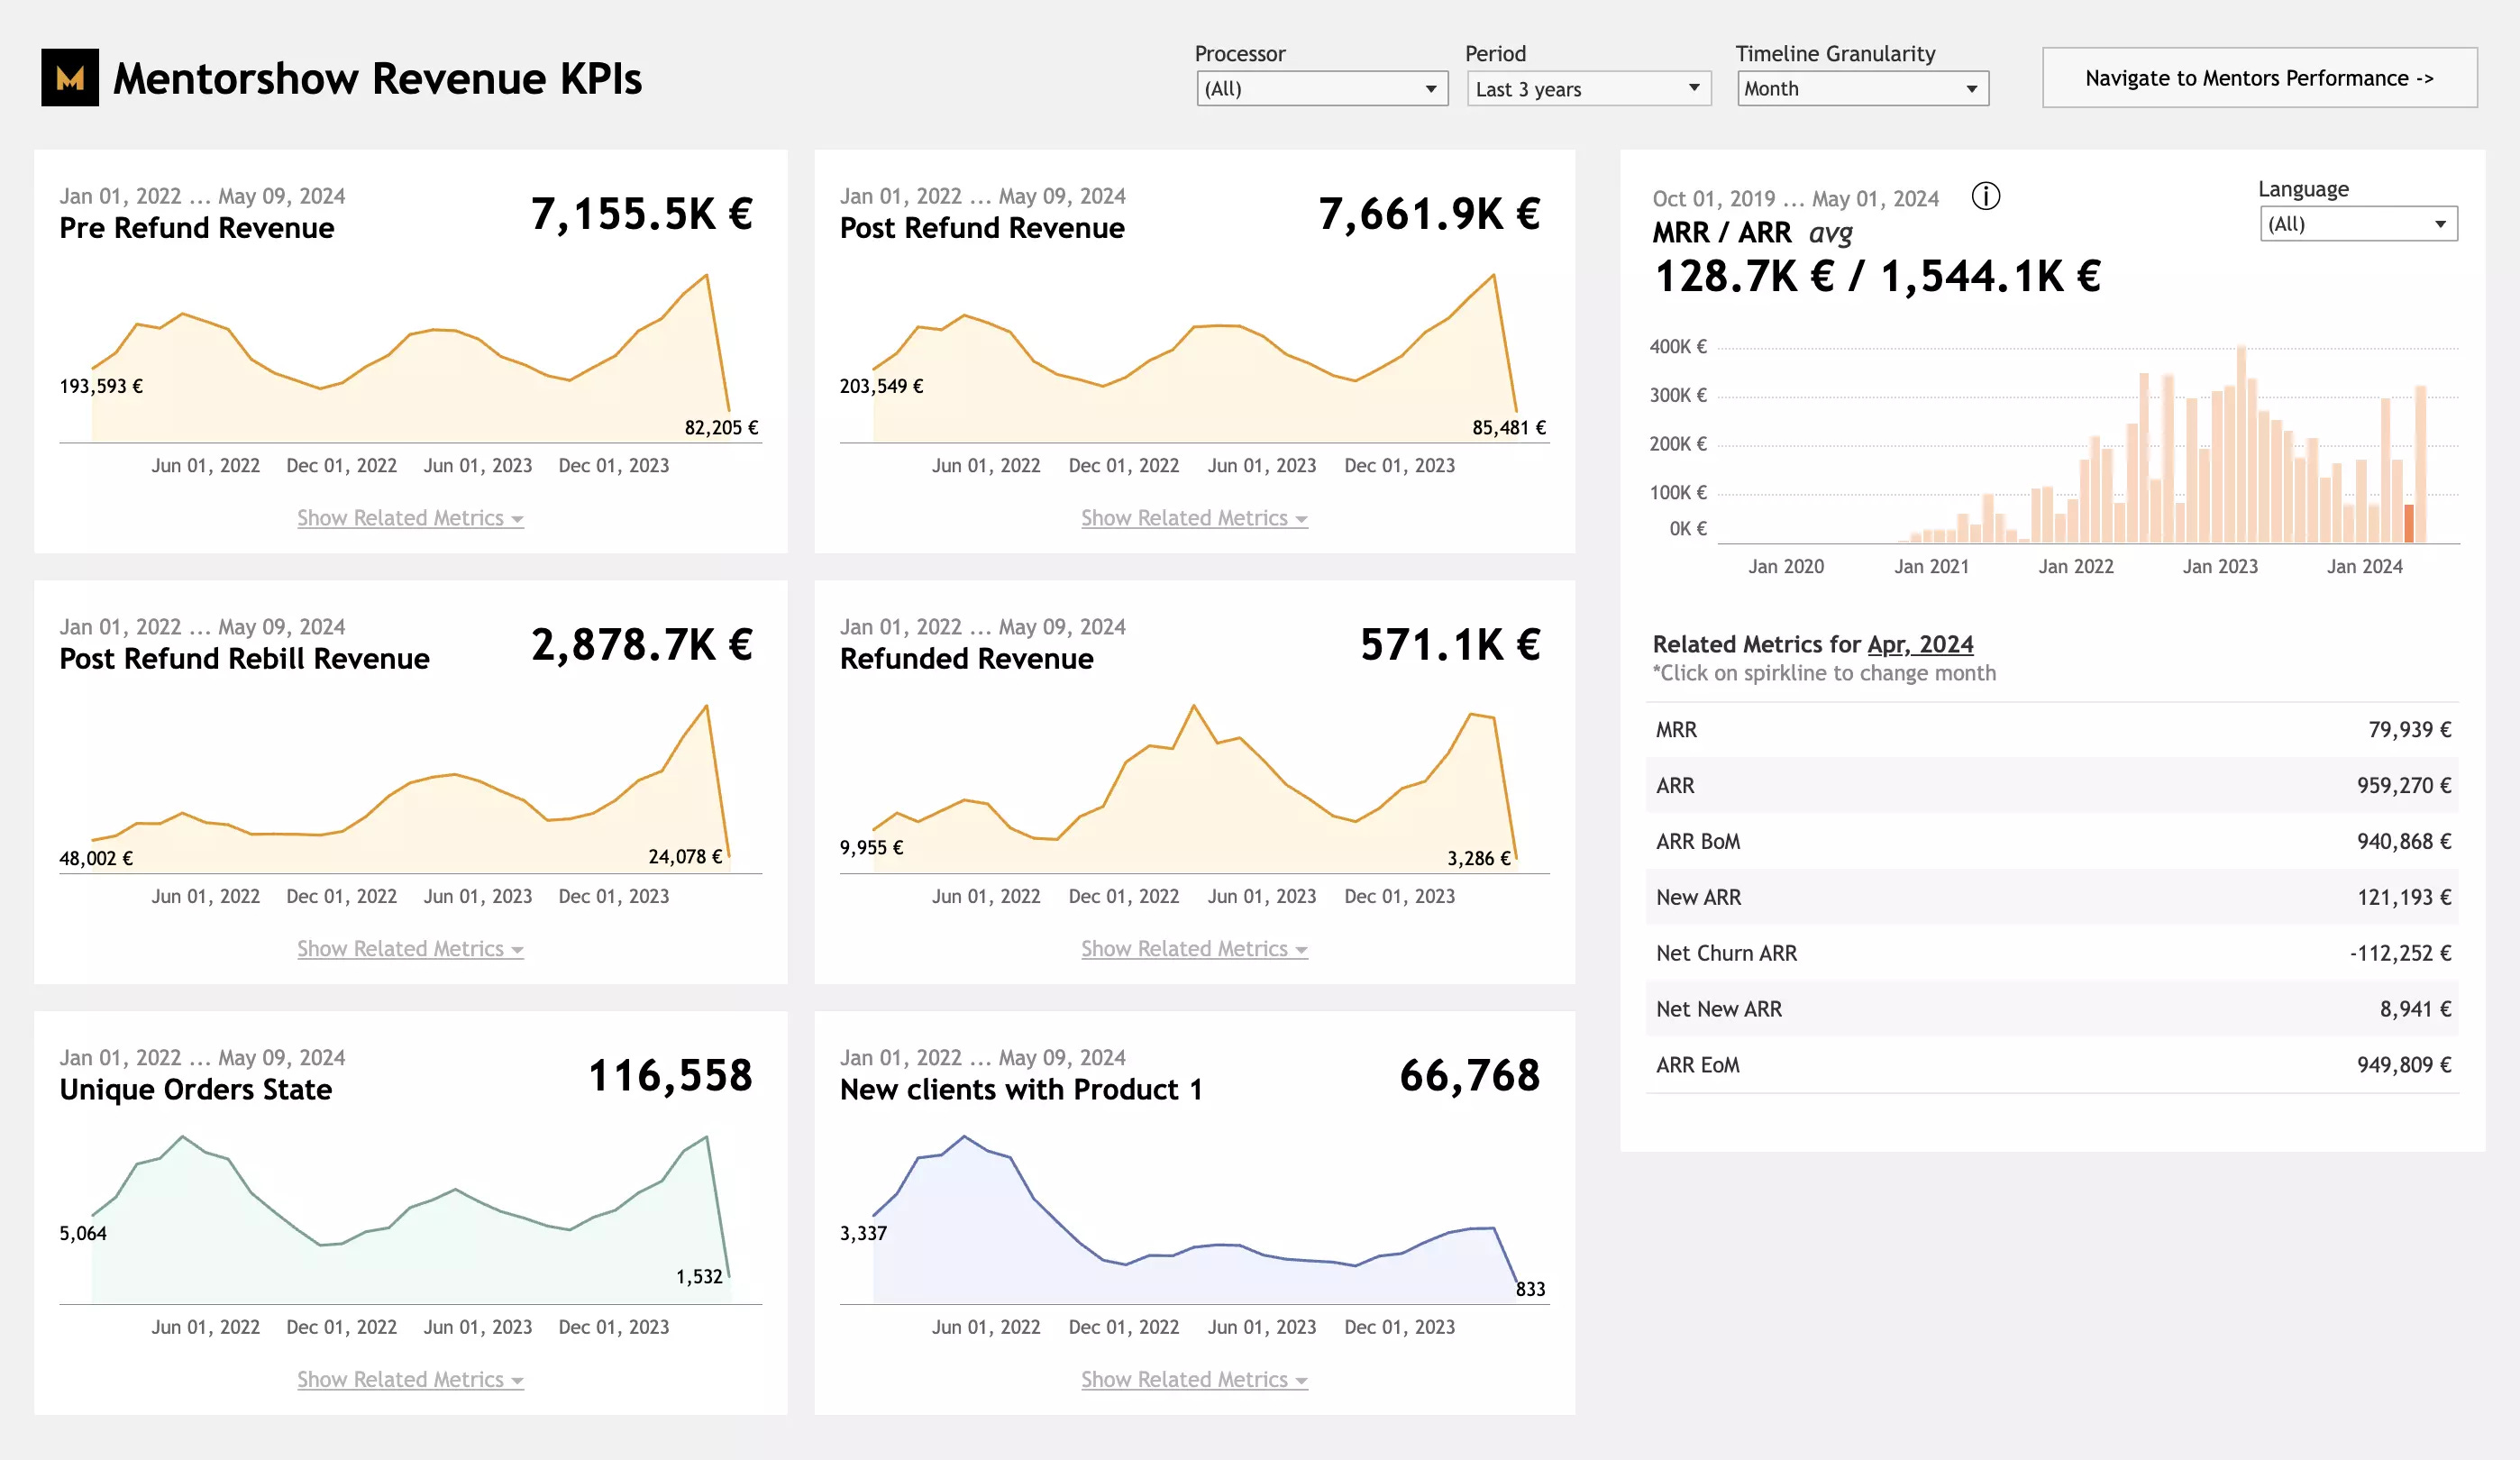Click the tallest bar in the MRR bar chart

tap(2241, 445)
